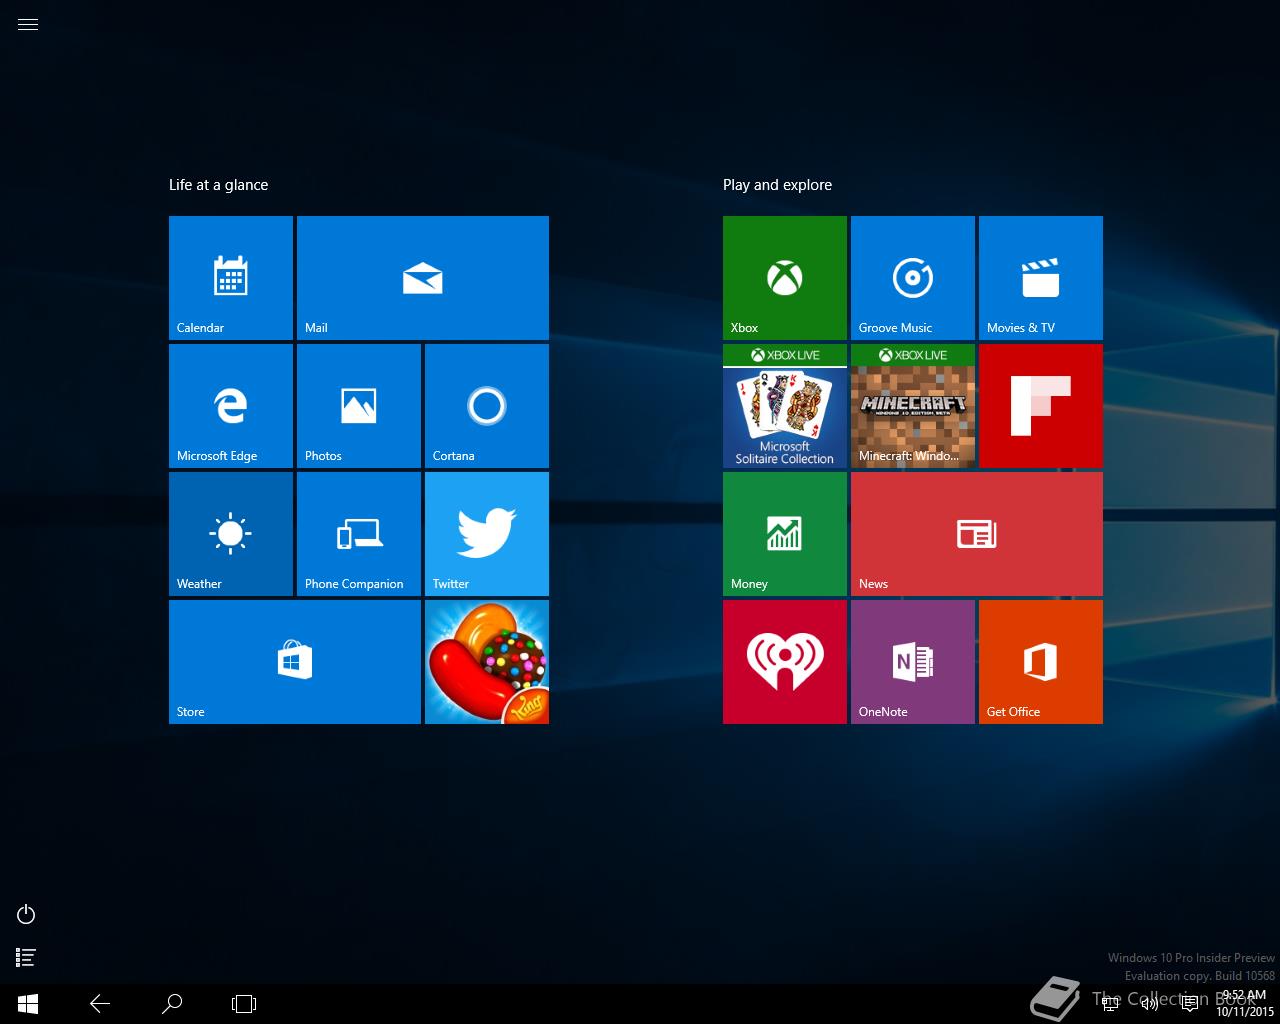
Task: Click the taskbar Back arrow
Action: [100, 1004]
